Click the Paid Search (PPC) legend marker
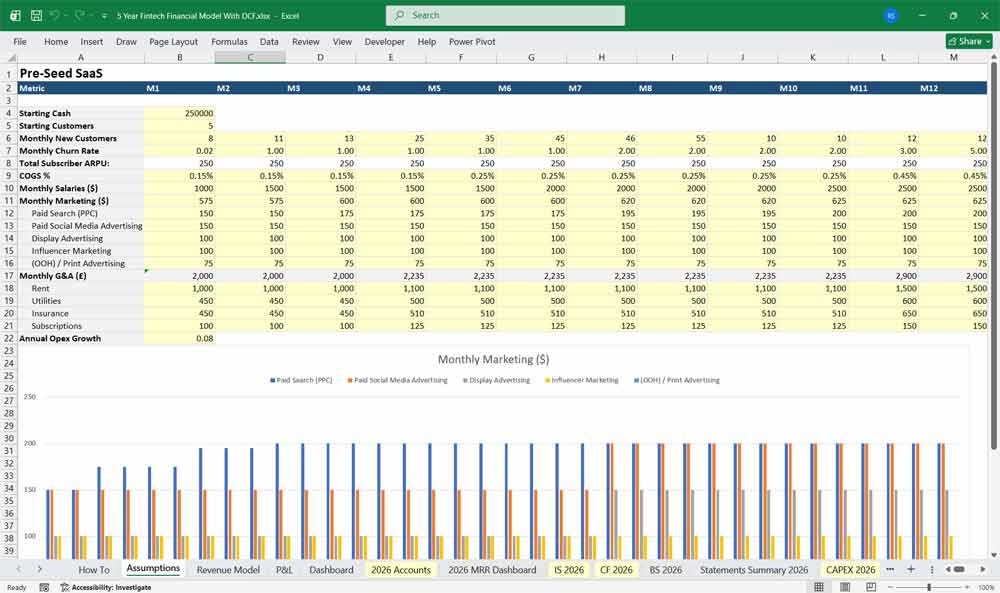Image resolution: width=1000 pixels, height=593 pixels. 272,380
